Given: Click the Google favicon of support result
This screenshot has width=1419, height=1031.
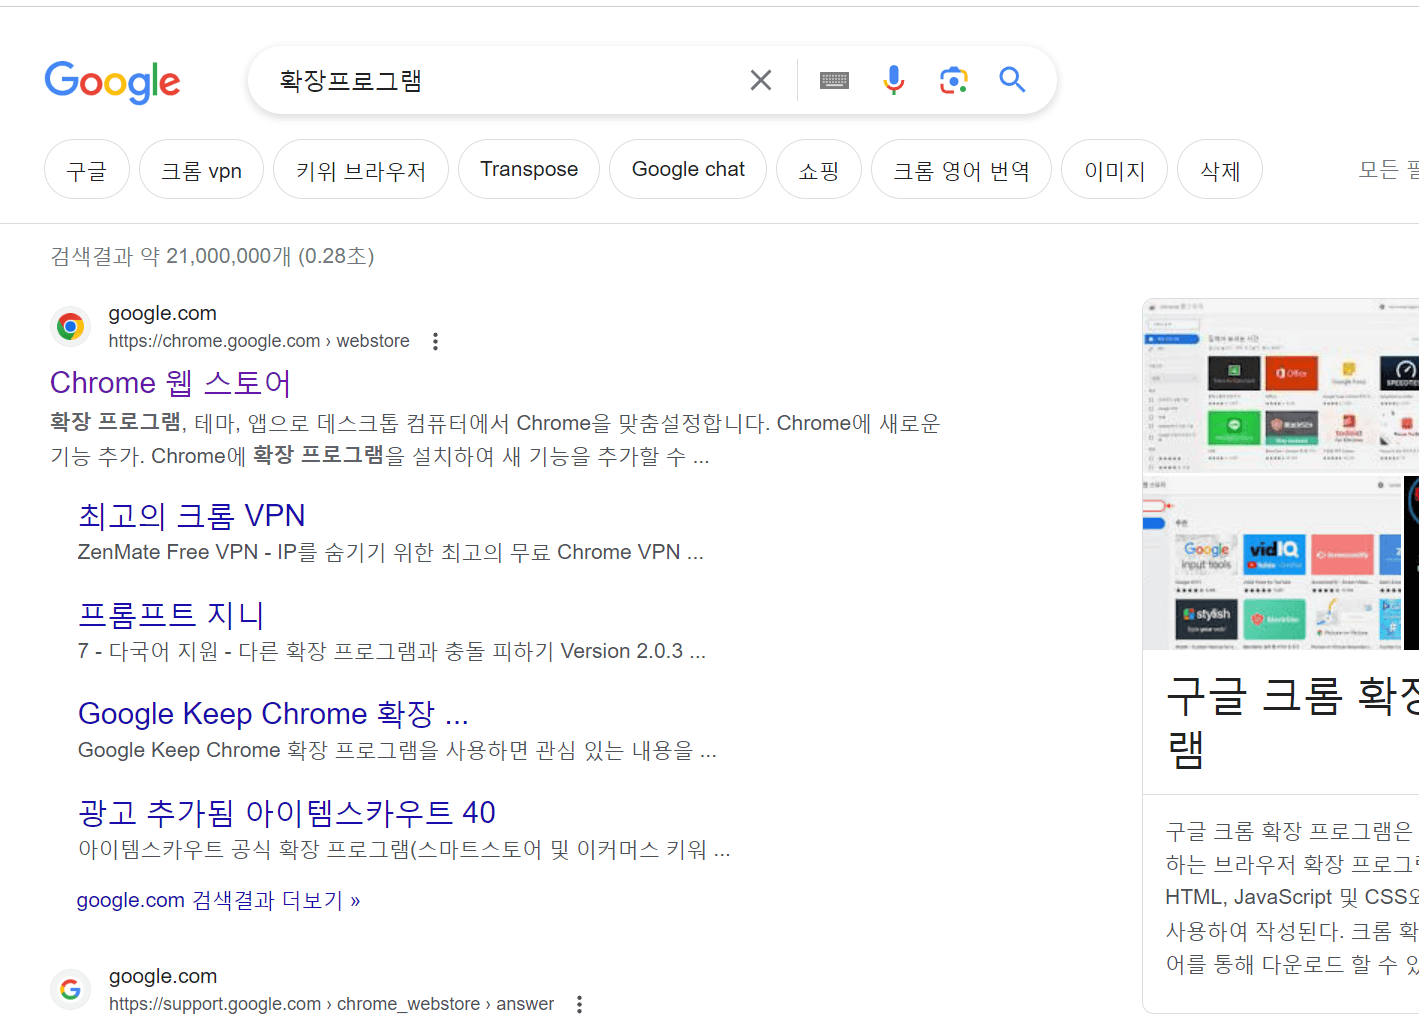Looking at the screenshot, I should pyautogui.click(x=70, y=989).
